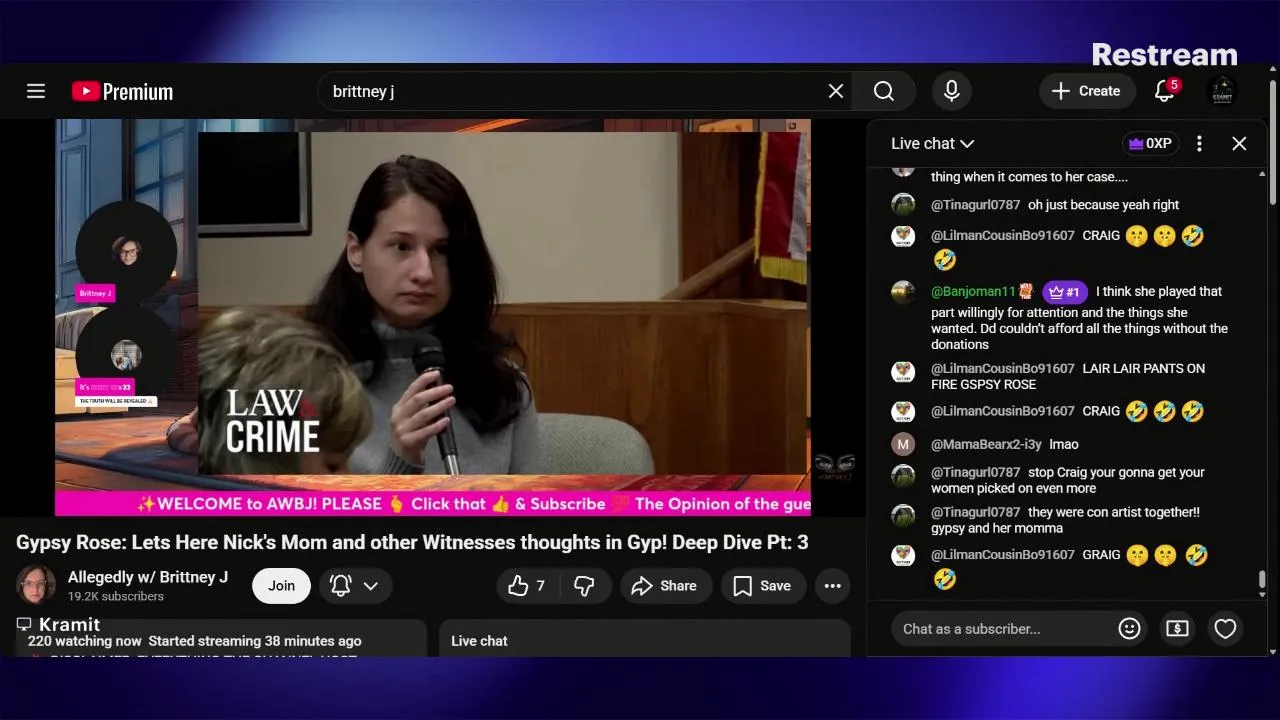The width and height of the screenshot is (1280, 720).
Task: Share this live stream
Action: 665,586
